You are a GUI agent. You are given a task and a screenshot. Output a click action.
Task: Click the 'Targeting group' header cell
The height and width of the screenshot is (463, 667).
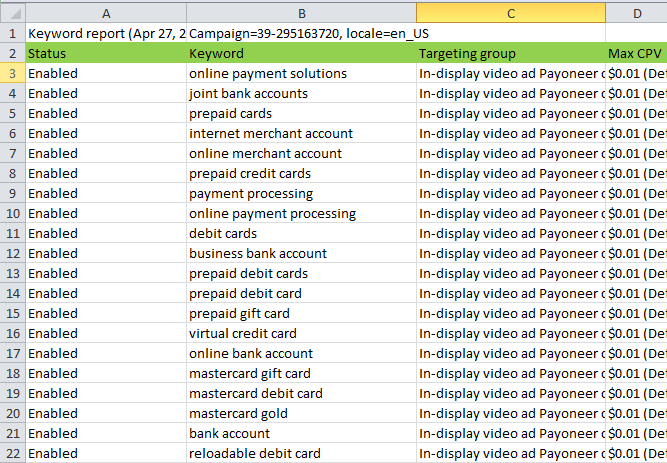tap(510, 53)
